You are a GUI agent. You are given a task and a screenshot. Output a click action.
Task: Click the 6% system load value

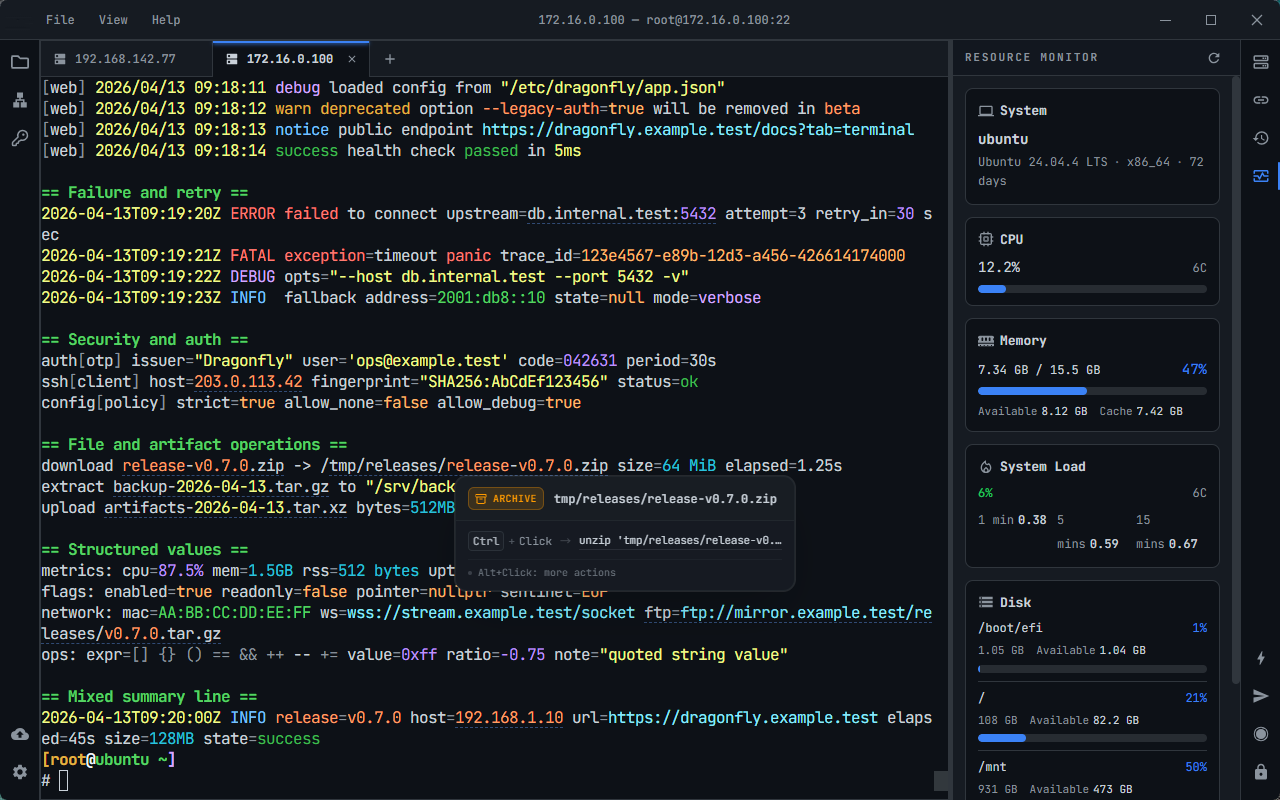point(985,493)
